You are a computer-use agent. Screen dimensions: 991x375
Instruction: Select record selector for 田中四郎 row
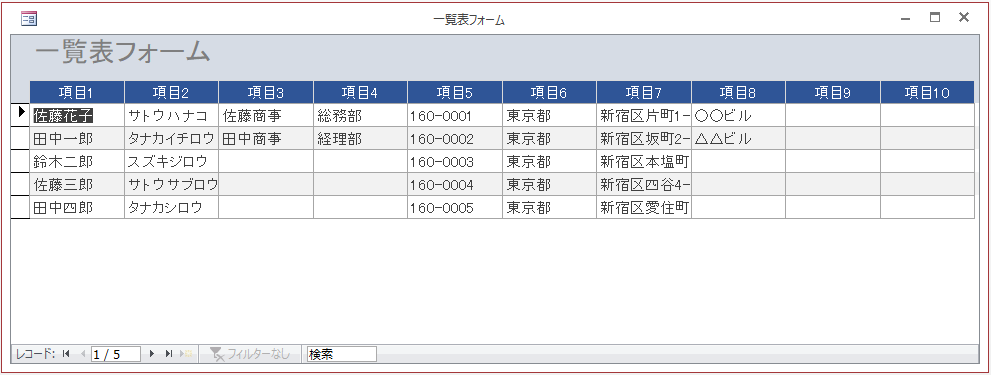(20, 207)
